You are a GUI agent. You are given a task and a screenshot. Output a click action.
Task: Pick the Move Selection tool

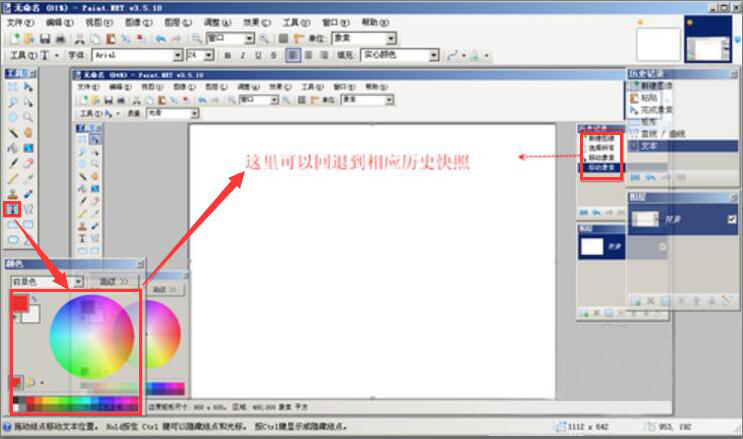[x=28, y=102]
